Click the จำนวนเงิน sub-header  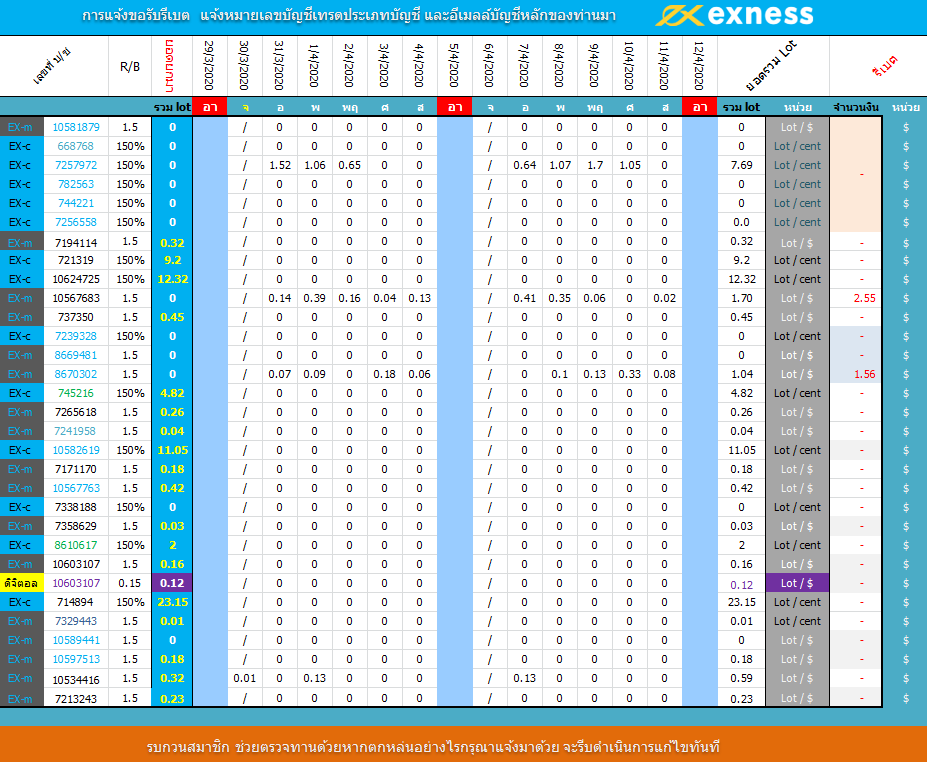pyautogui.click(x=855, y=108)
